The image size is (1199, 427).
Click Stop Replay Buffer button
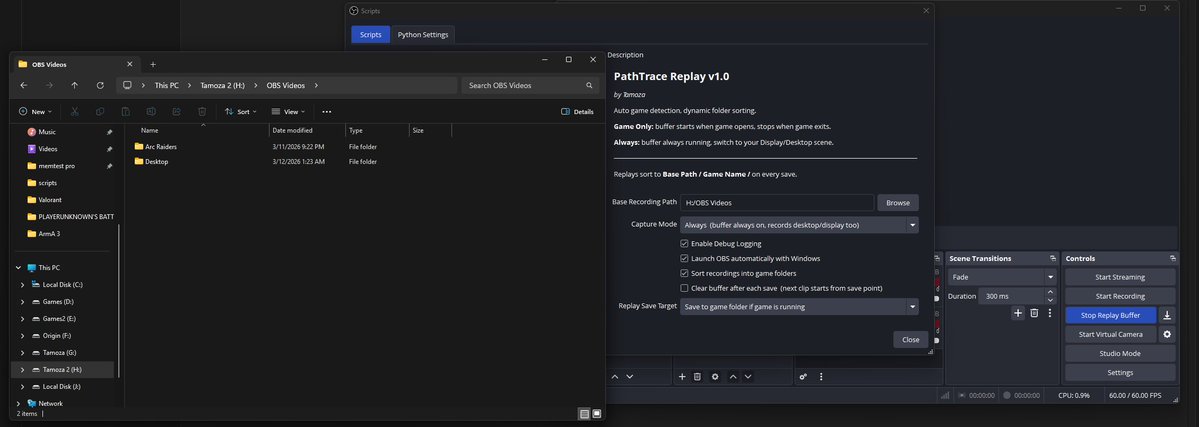[1110, 315]
